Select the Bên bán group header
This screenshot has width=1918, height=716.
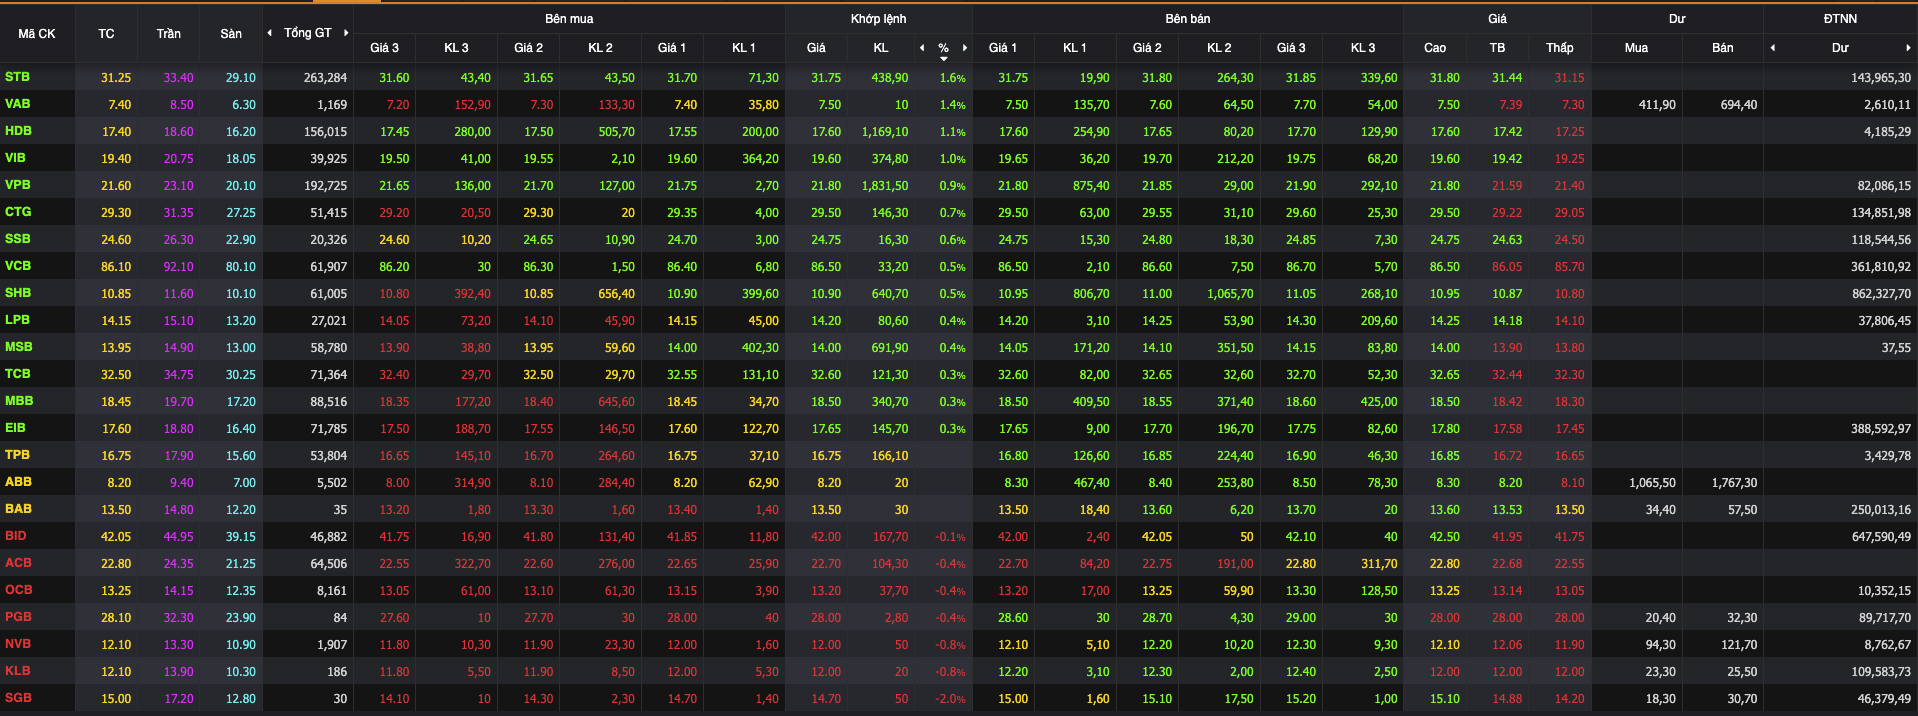[x=1187, y=19]
